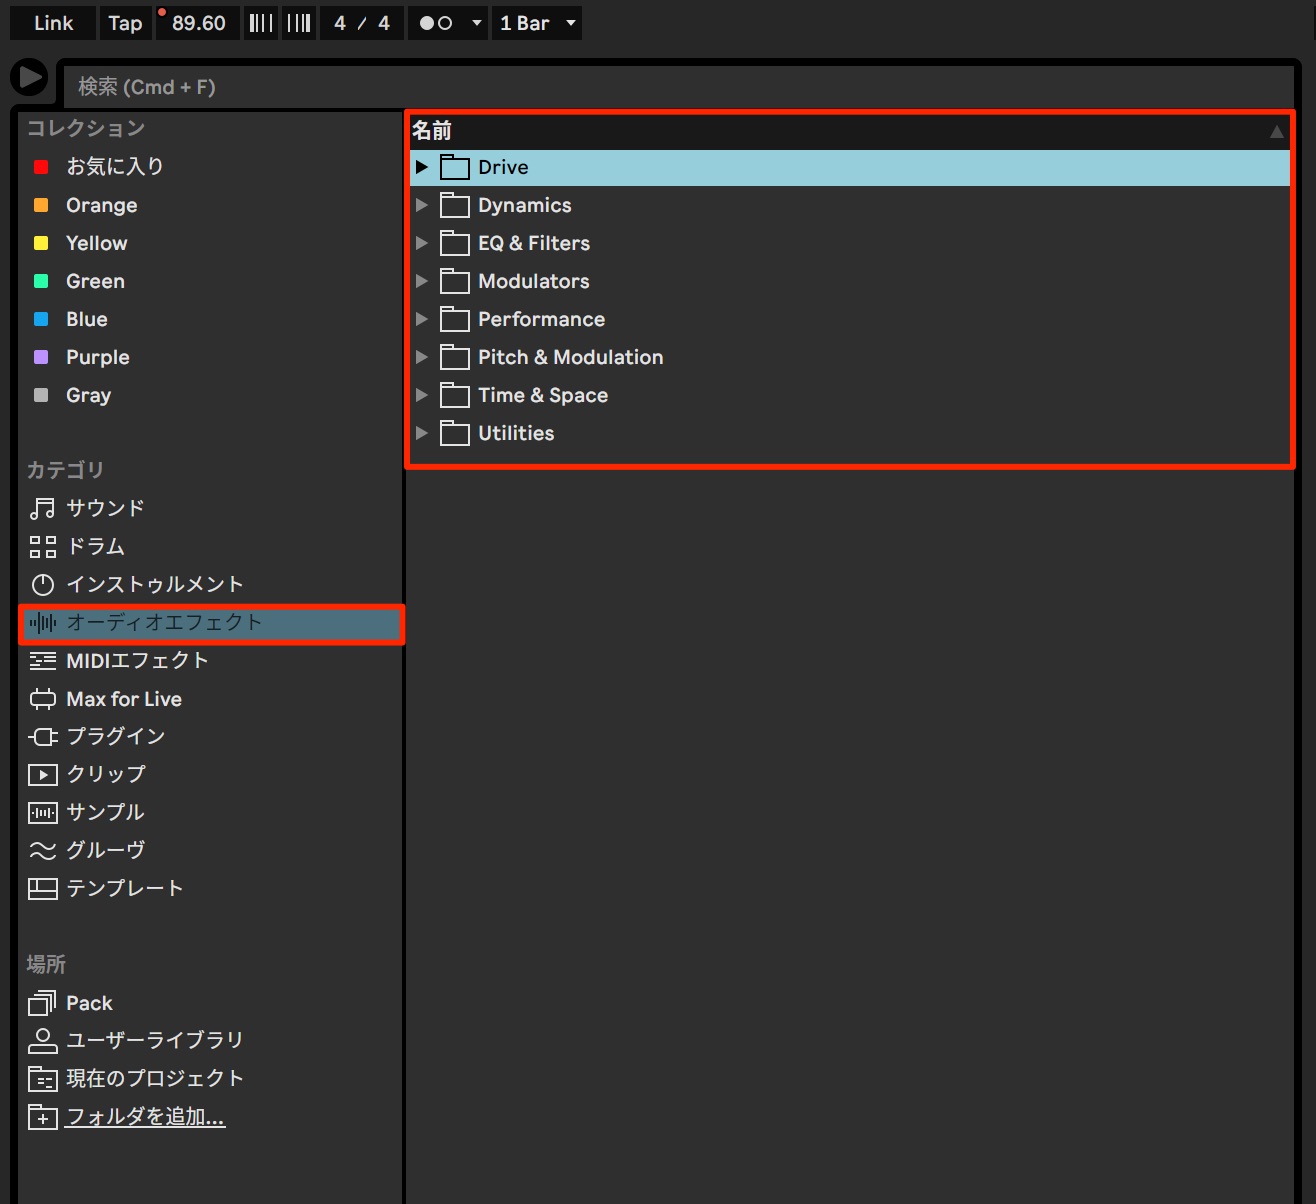Open the 1 Bar quantization dropdown
The image size is (1316, 1204).
click(537, 23)
